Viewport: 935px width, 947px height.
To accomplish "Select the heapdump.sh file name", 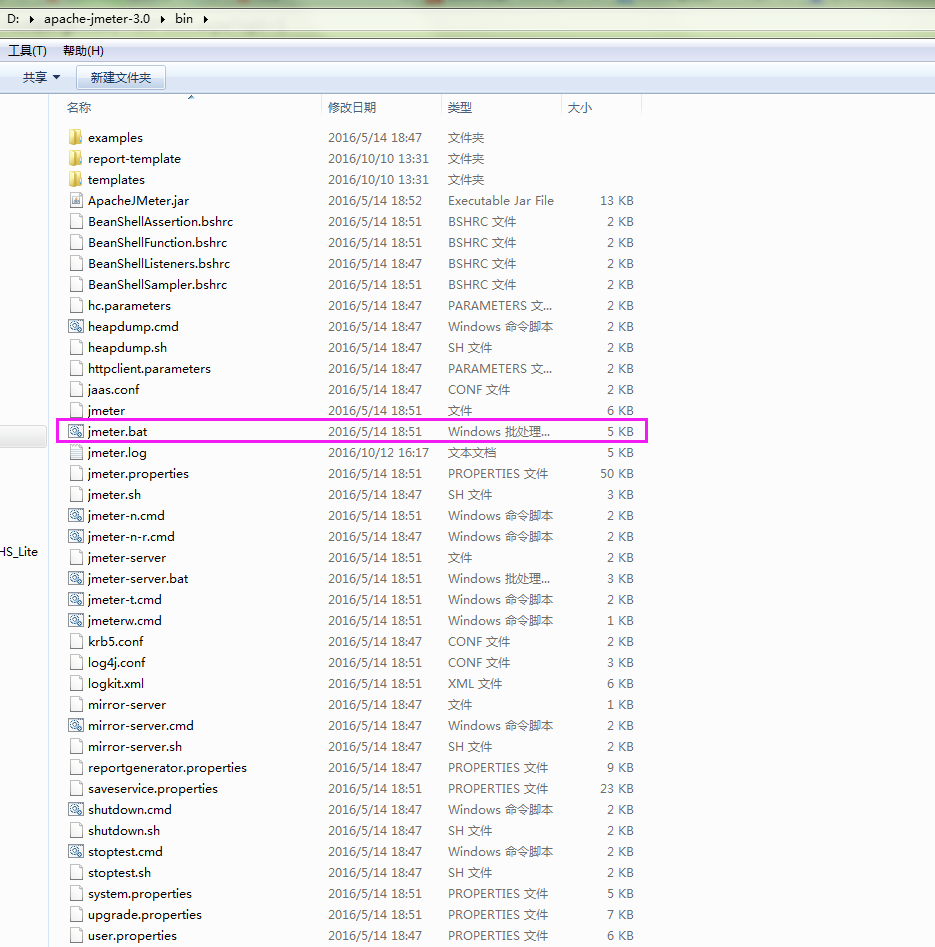I will click(x=127, y=348).
